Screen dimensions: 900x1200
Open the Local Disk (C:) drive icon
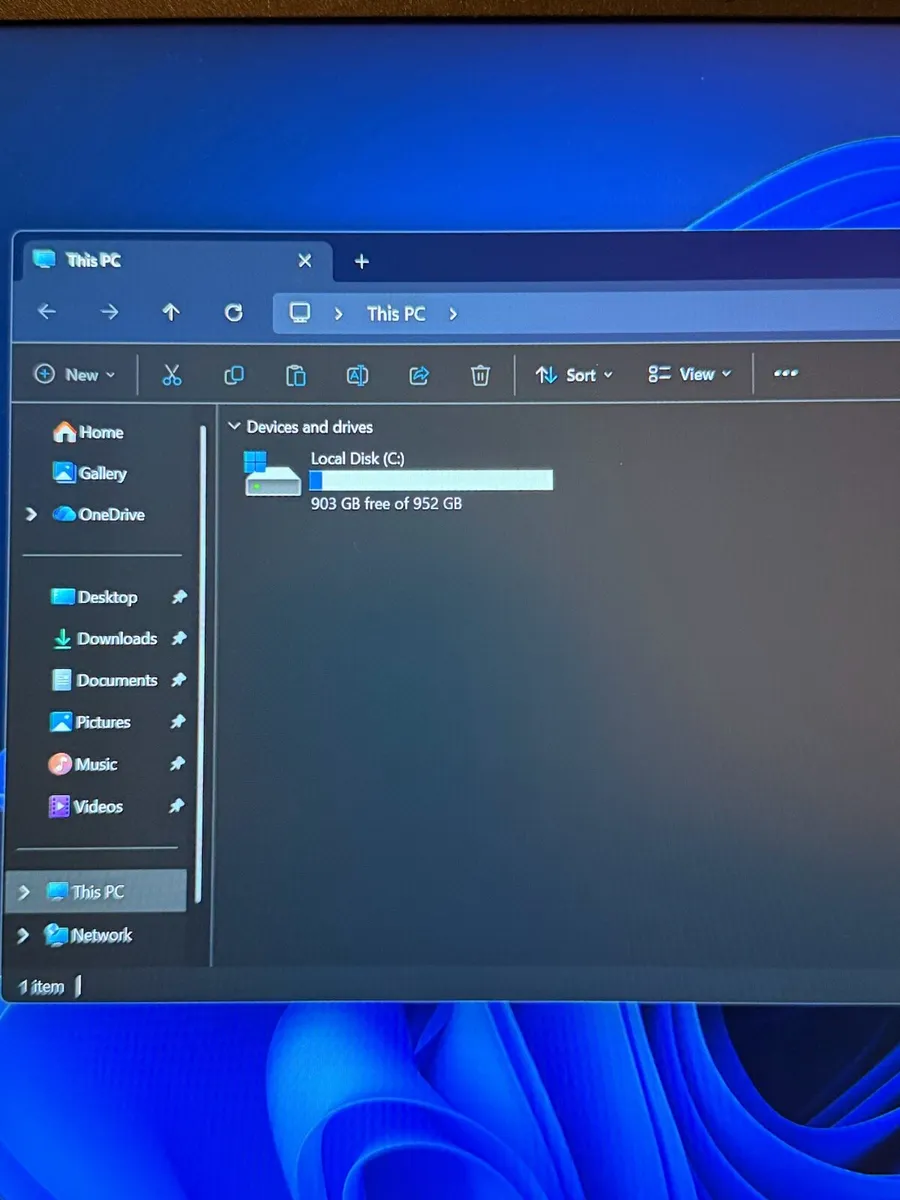272,473
